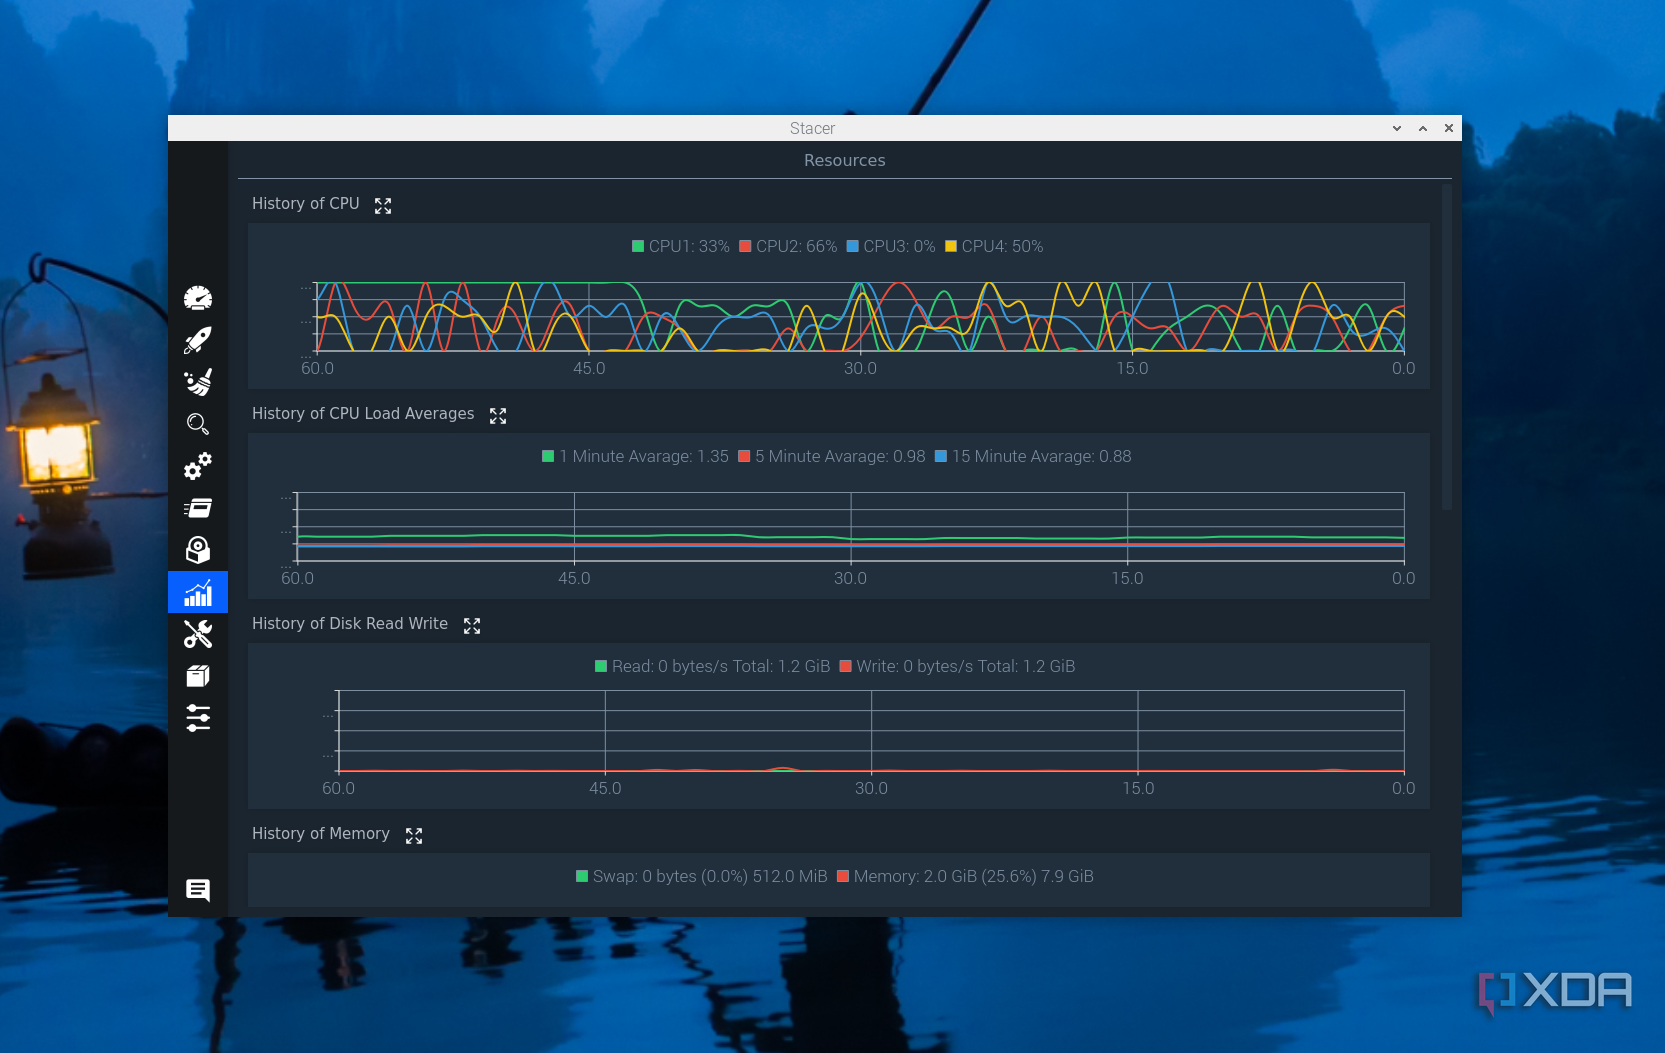The image size is (1665, 1053).
Task: Open Processes window-stack icon
Action: [x=198, y=508]
